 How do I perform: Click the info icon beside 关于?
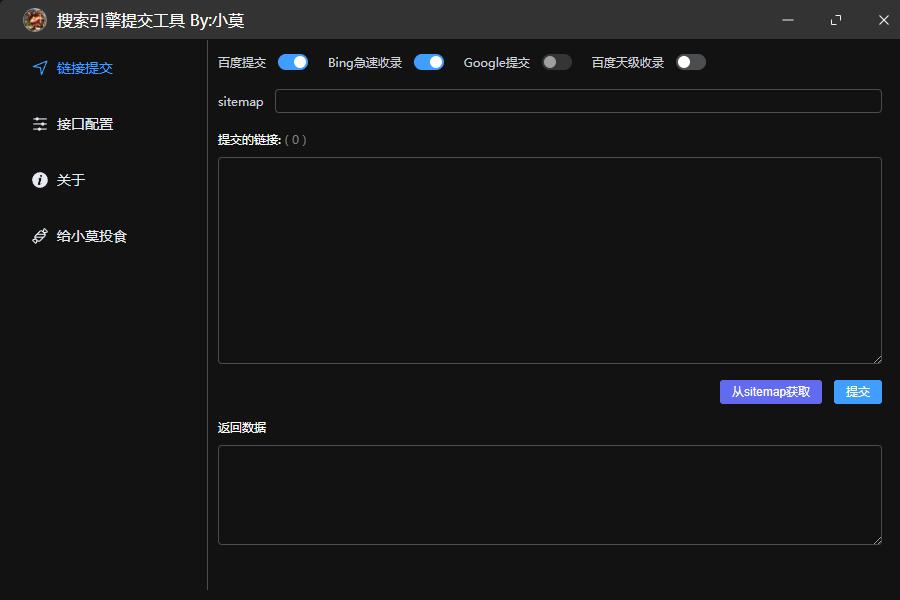pyautogui.click(x=40, y=180)
